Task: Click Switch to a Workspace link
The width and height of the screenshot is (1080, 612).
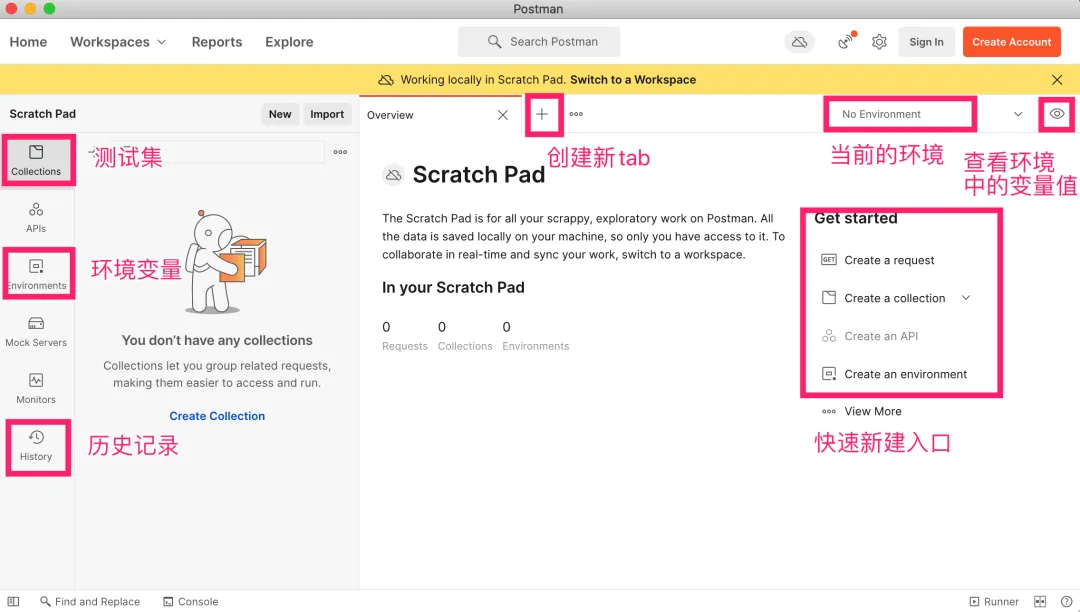Action: [x=633, y=80]
